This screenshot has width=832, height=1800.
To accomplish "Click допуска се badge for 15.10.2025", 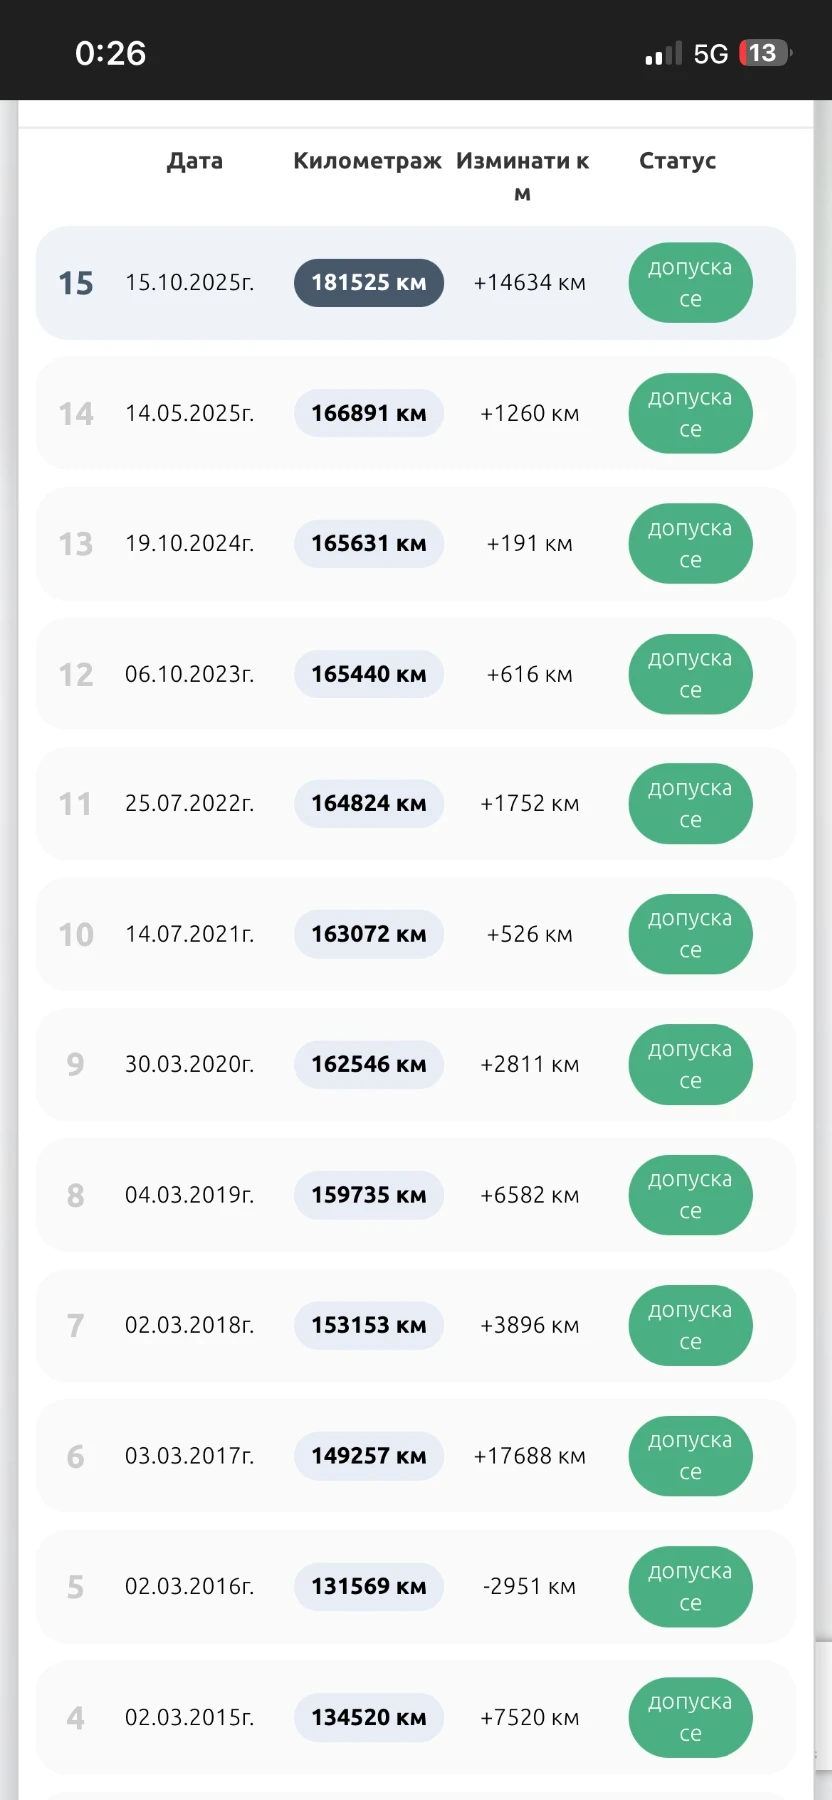I will pos(690,283).
